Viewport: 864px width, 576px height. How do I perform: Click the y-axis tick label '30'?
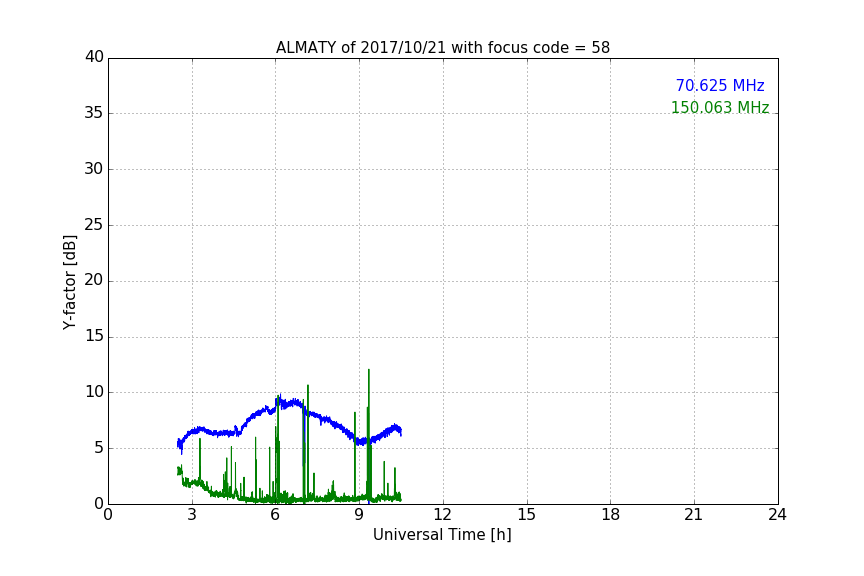pos(94,169)
